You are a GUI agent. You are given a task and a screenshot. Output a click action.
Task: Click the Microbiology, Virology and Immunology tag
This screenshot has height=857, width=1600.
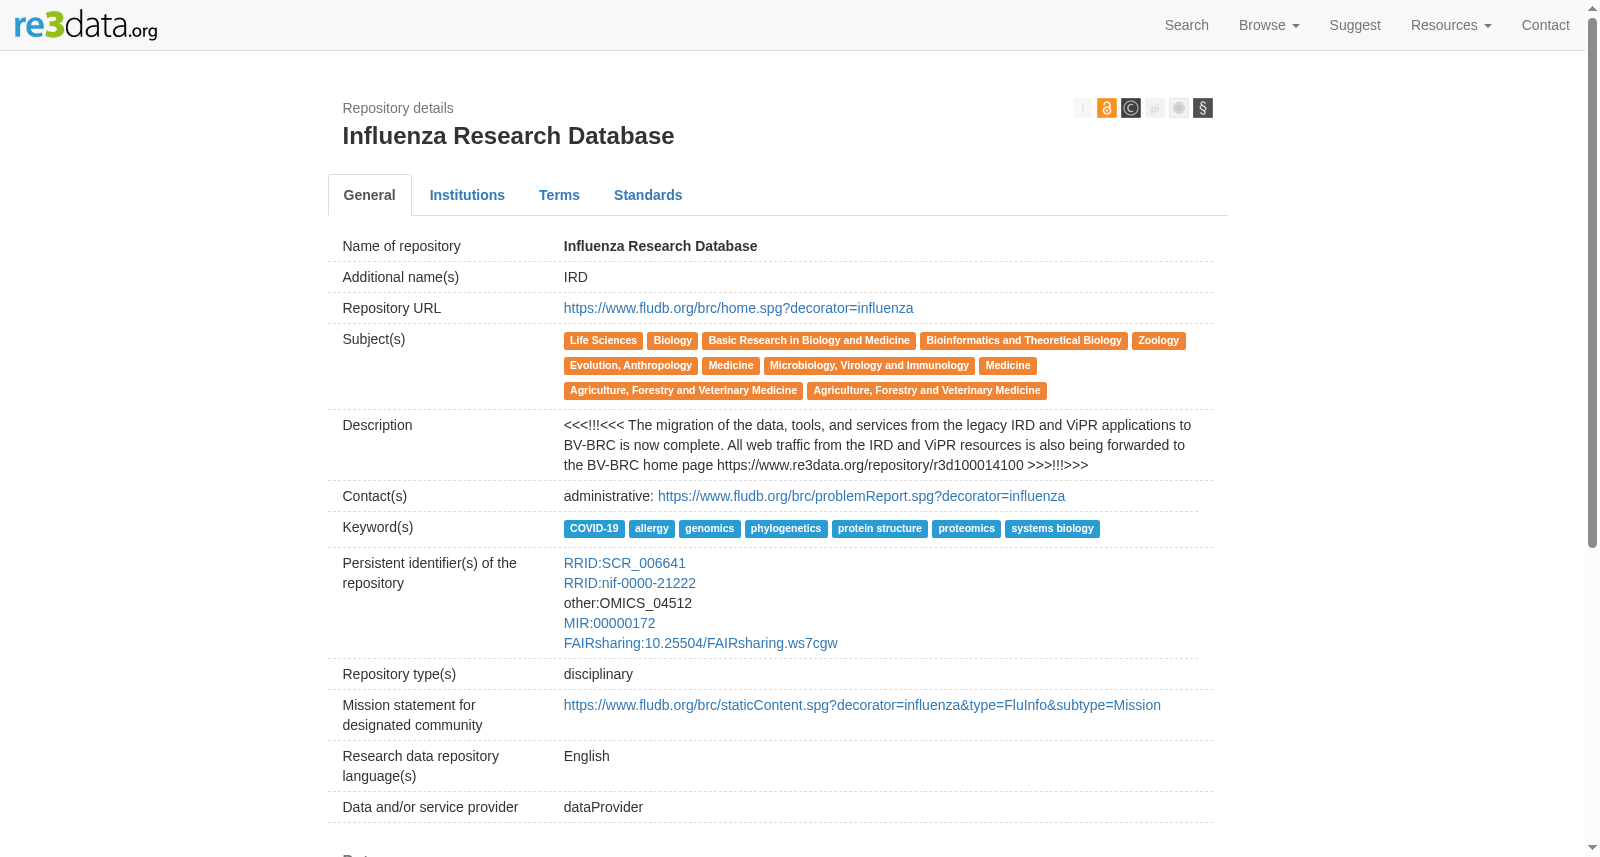[869, 366]
